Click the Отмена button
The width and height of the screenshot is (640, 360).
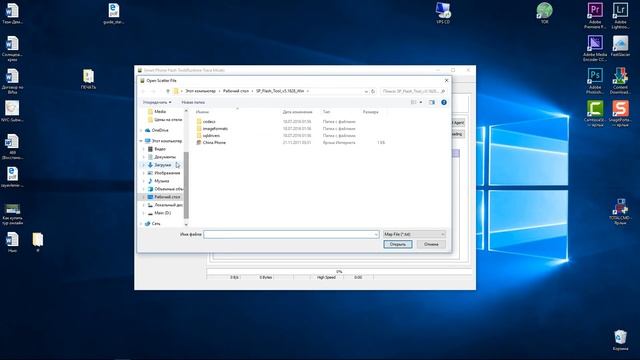click(431, 244)
